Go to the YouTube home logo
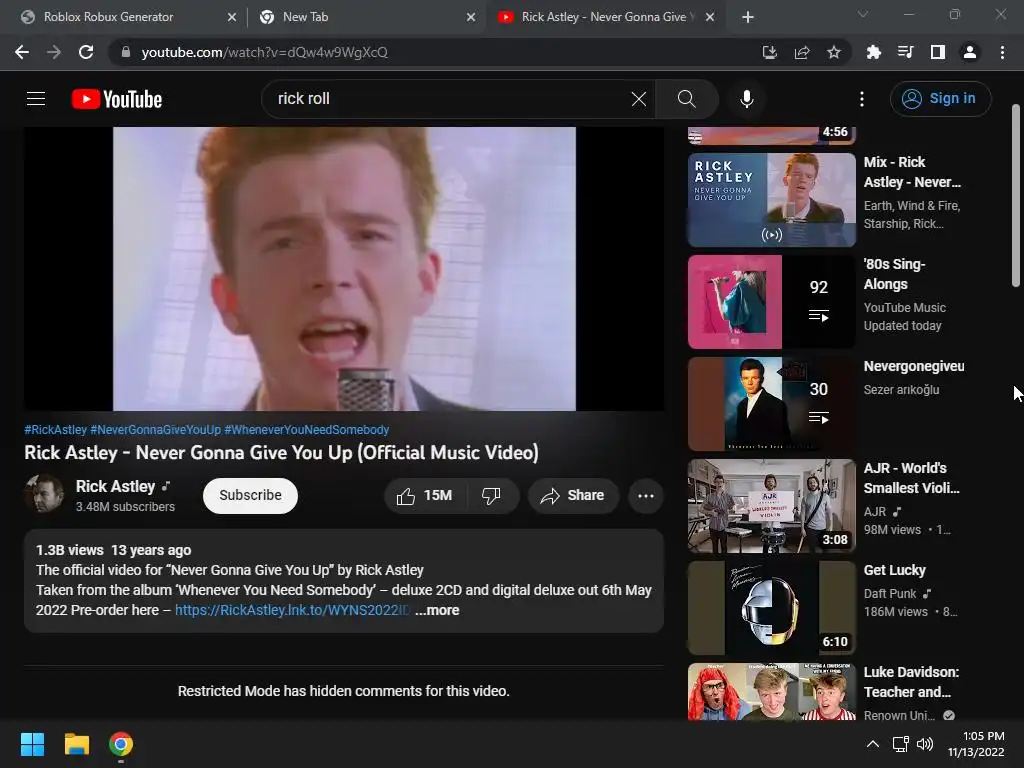The height and width of the screenshot is (768, 1024). tap(117, 99)
